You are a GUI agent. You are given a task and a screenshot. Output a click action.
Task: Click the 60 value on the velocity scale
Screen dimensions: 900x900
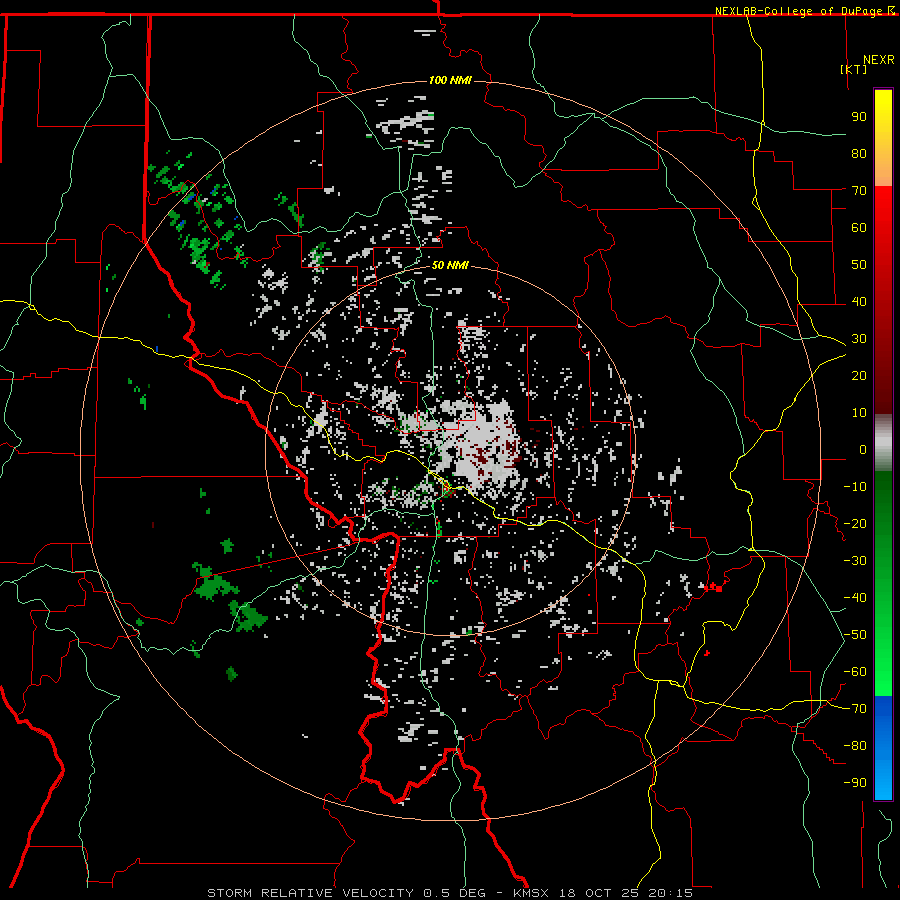point(859,227)
